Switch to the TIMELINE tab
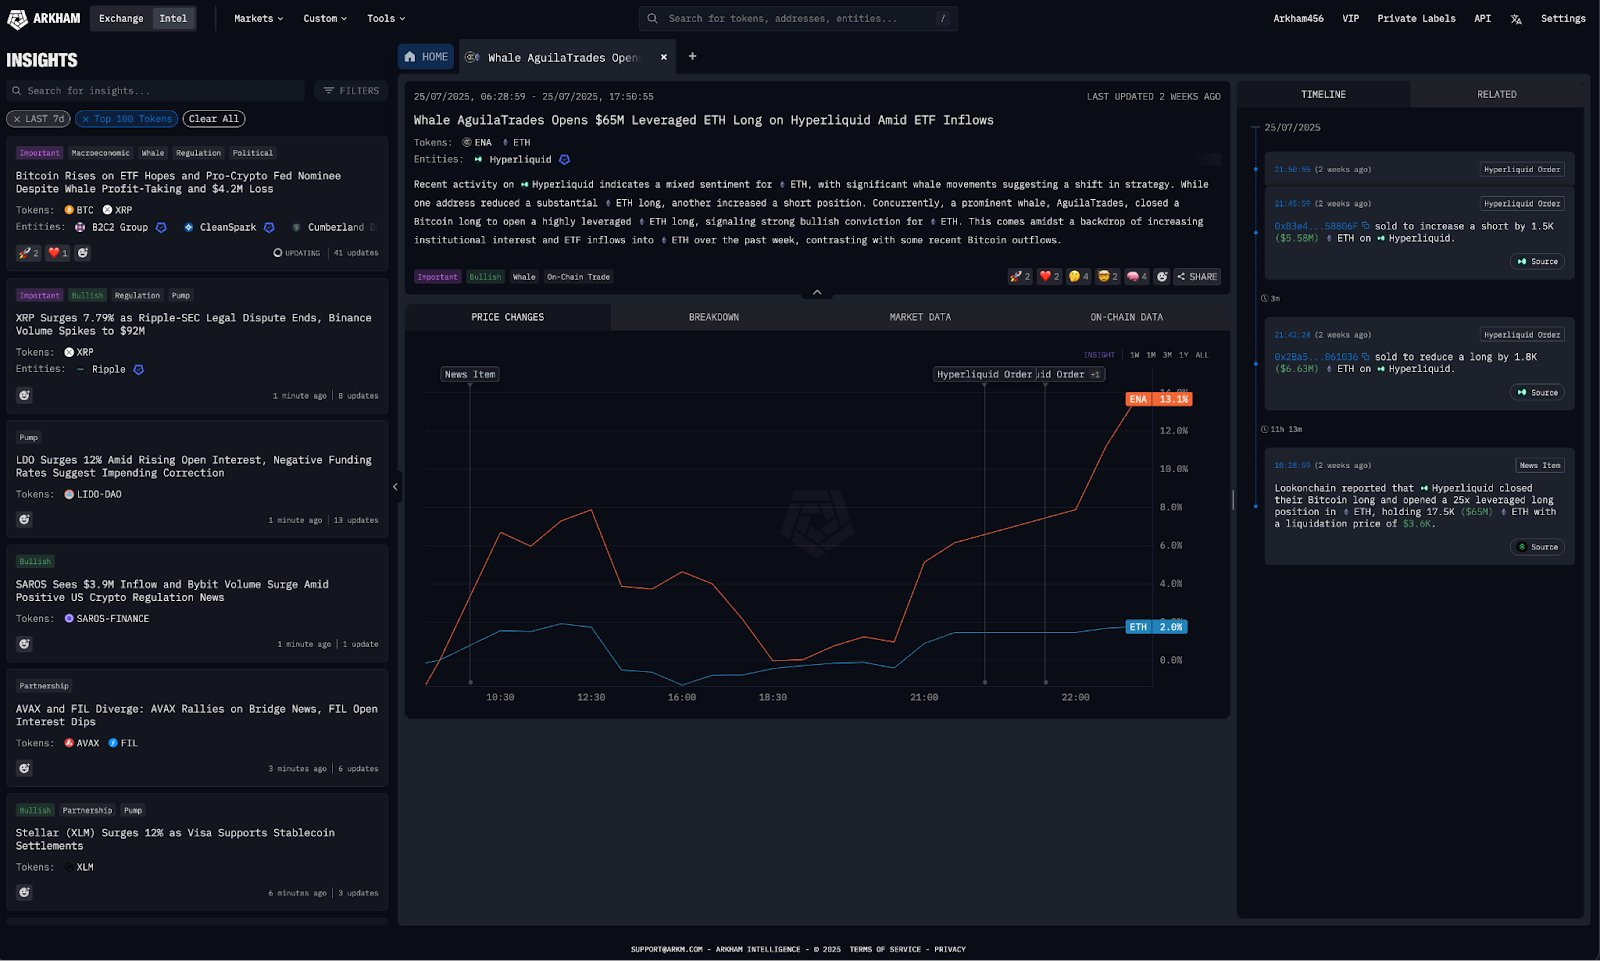 pyautogui.click(x=1323, y=94)
